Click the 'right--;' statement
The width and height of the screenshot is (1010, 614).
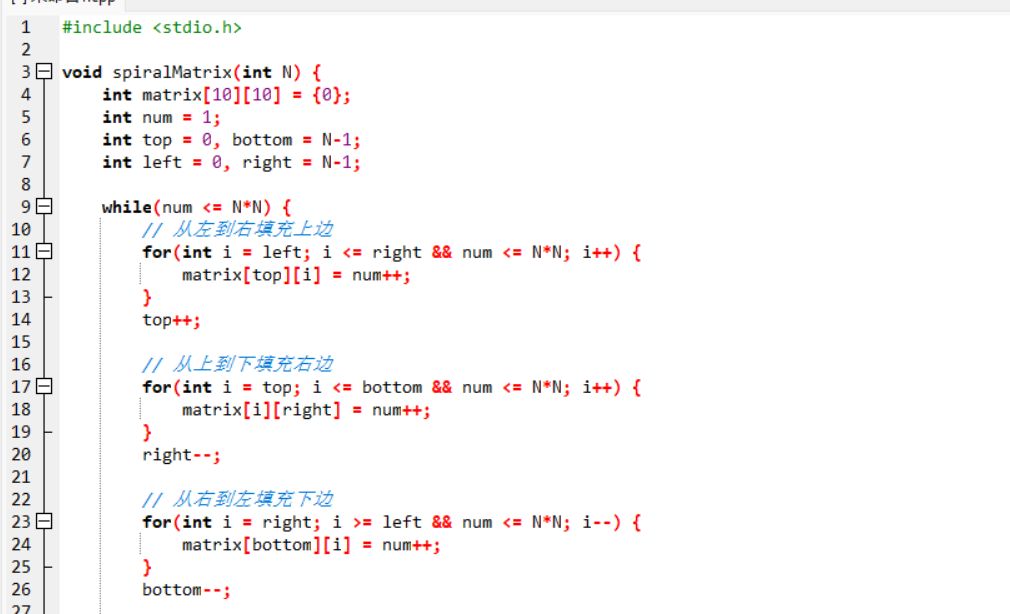click(x=182, y=455)
